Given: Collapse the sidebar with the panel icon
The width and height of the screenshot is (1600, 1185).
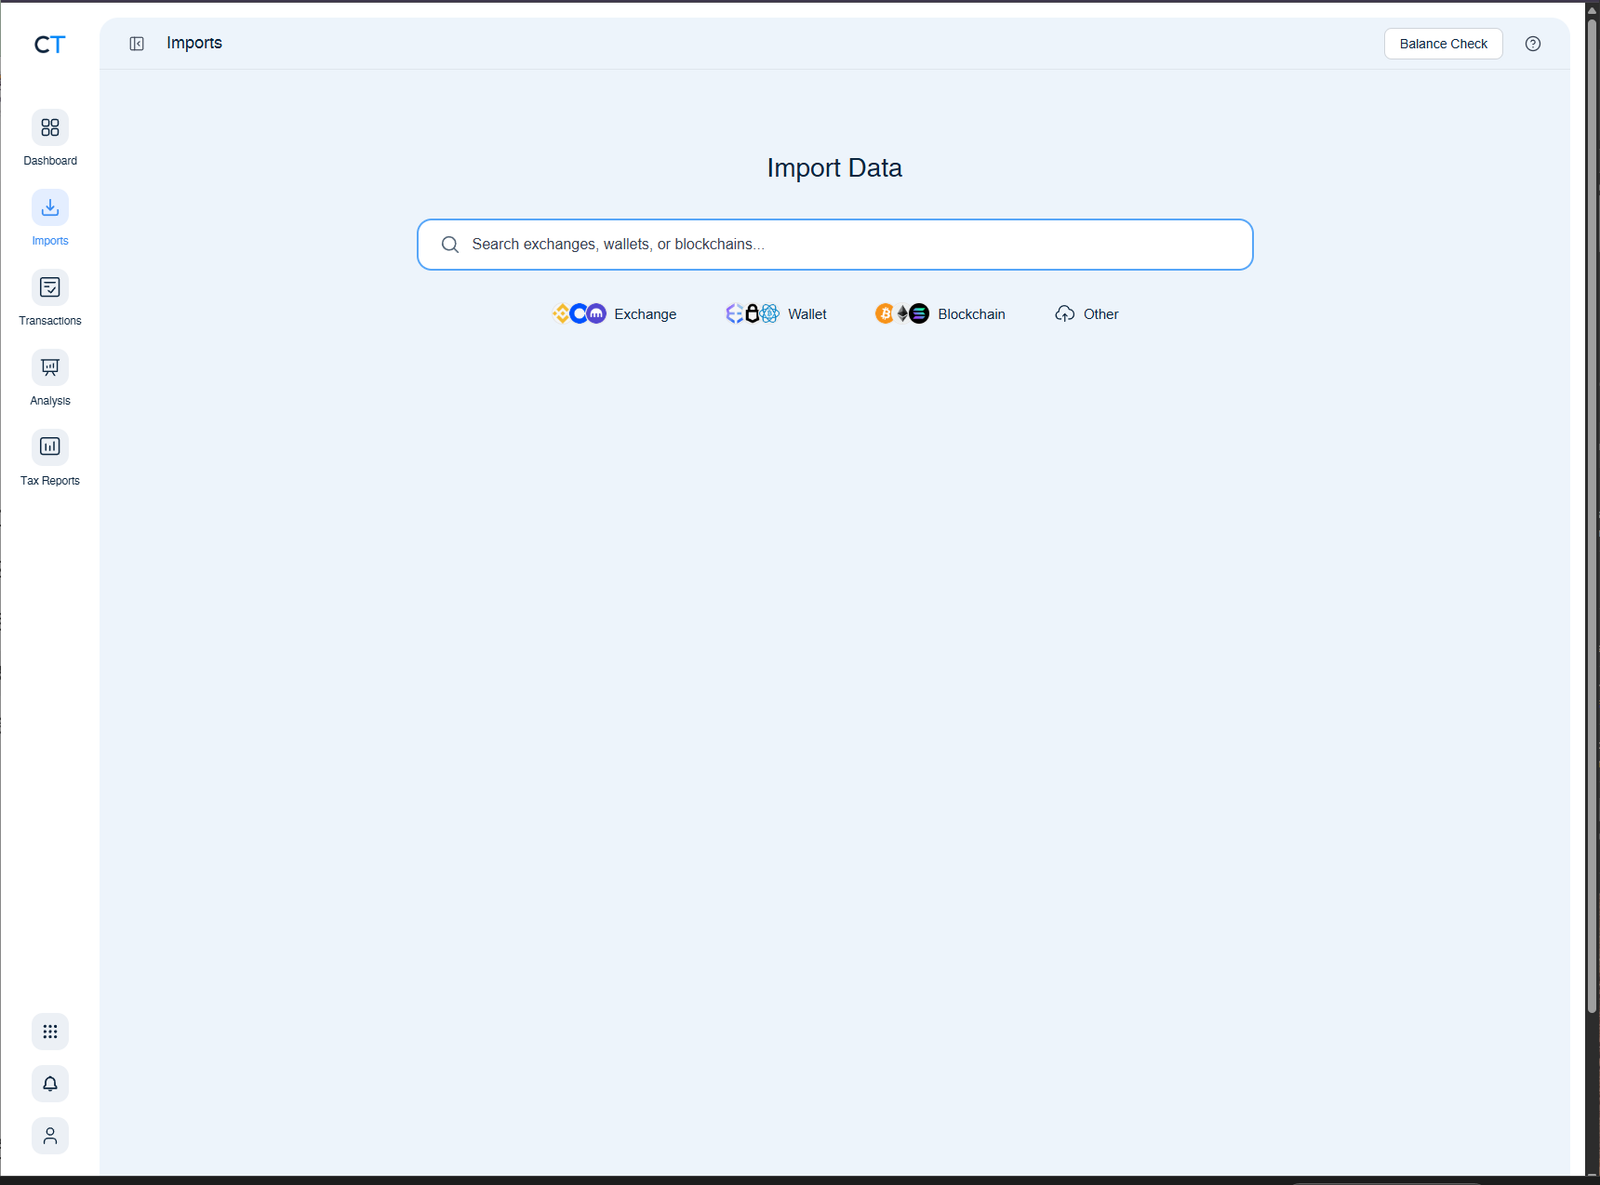Looking at the screenshot, I should 137,43.
